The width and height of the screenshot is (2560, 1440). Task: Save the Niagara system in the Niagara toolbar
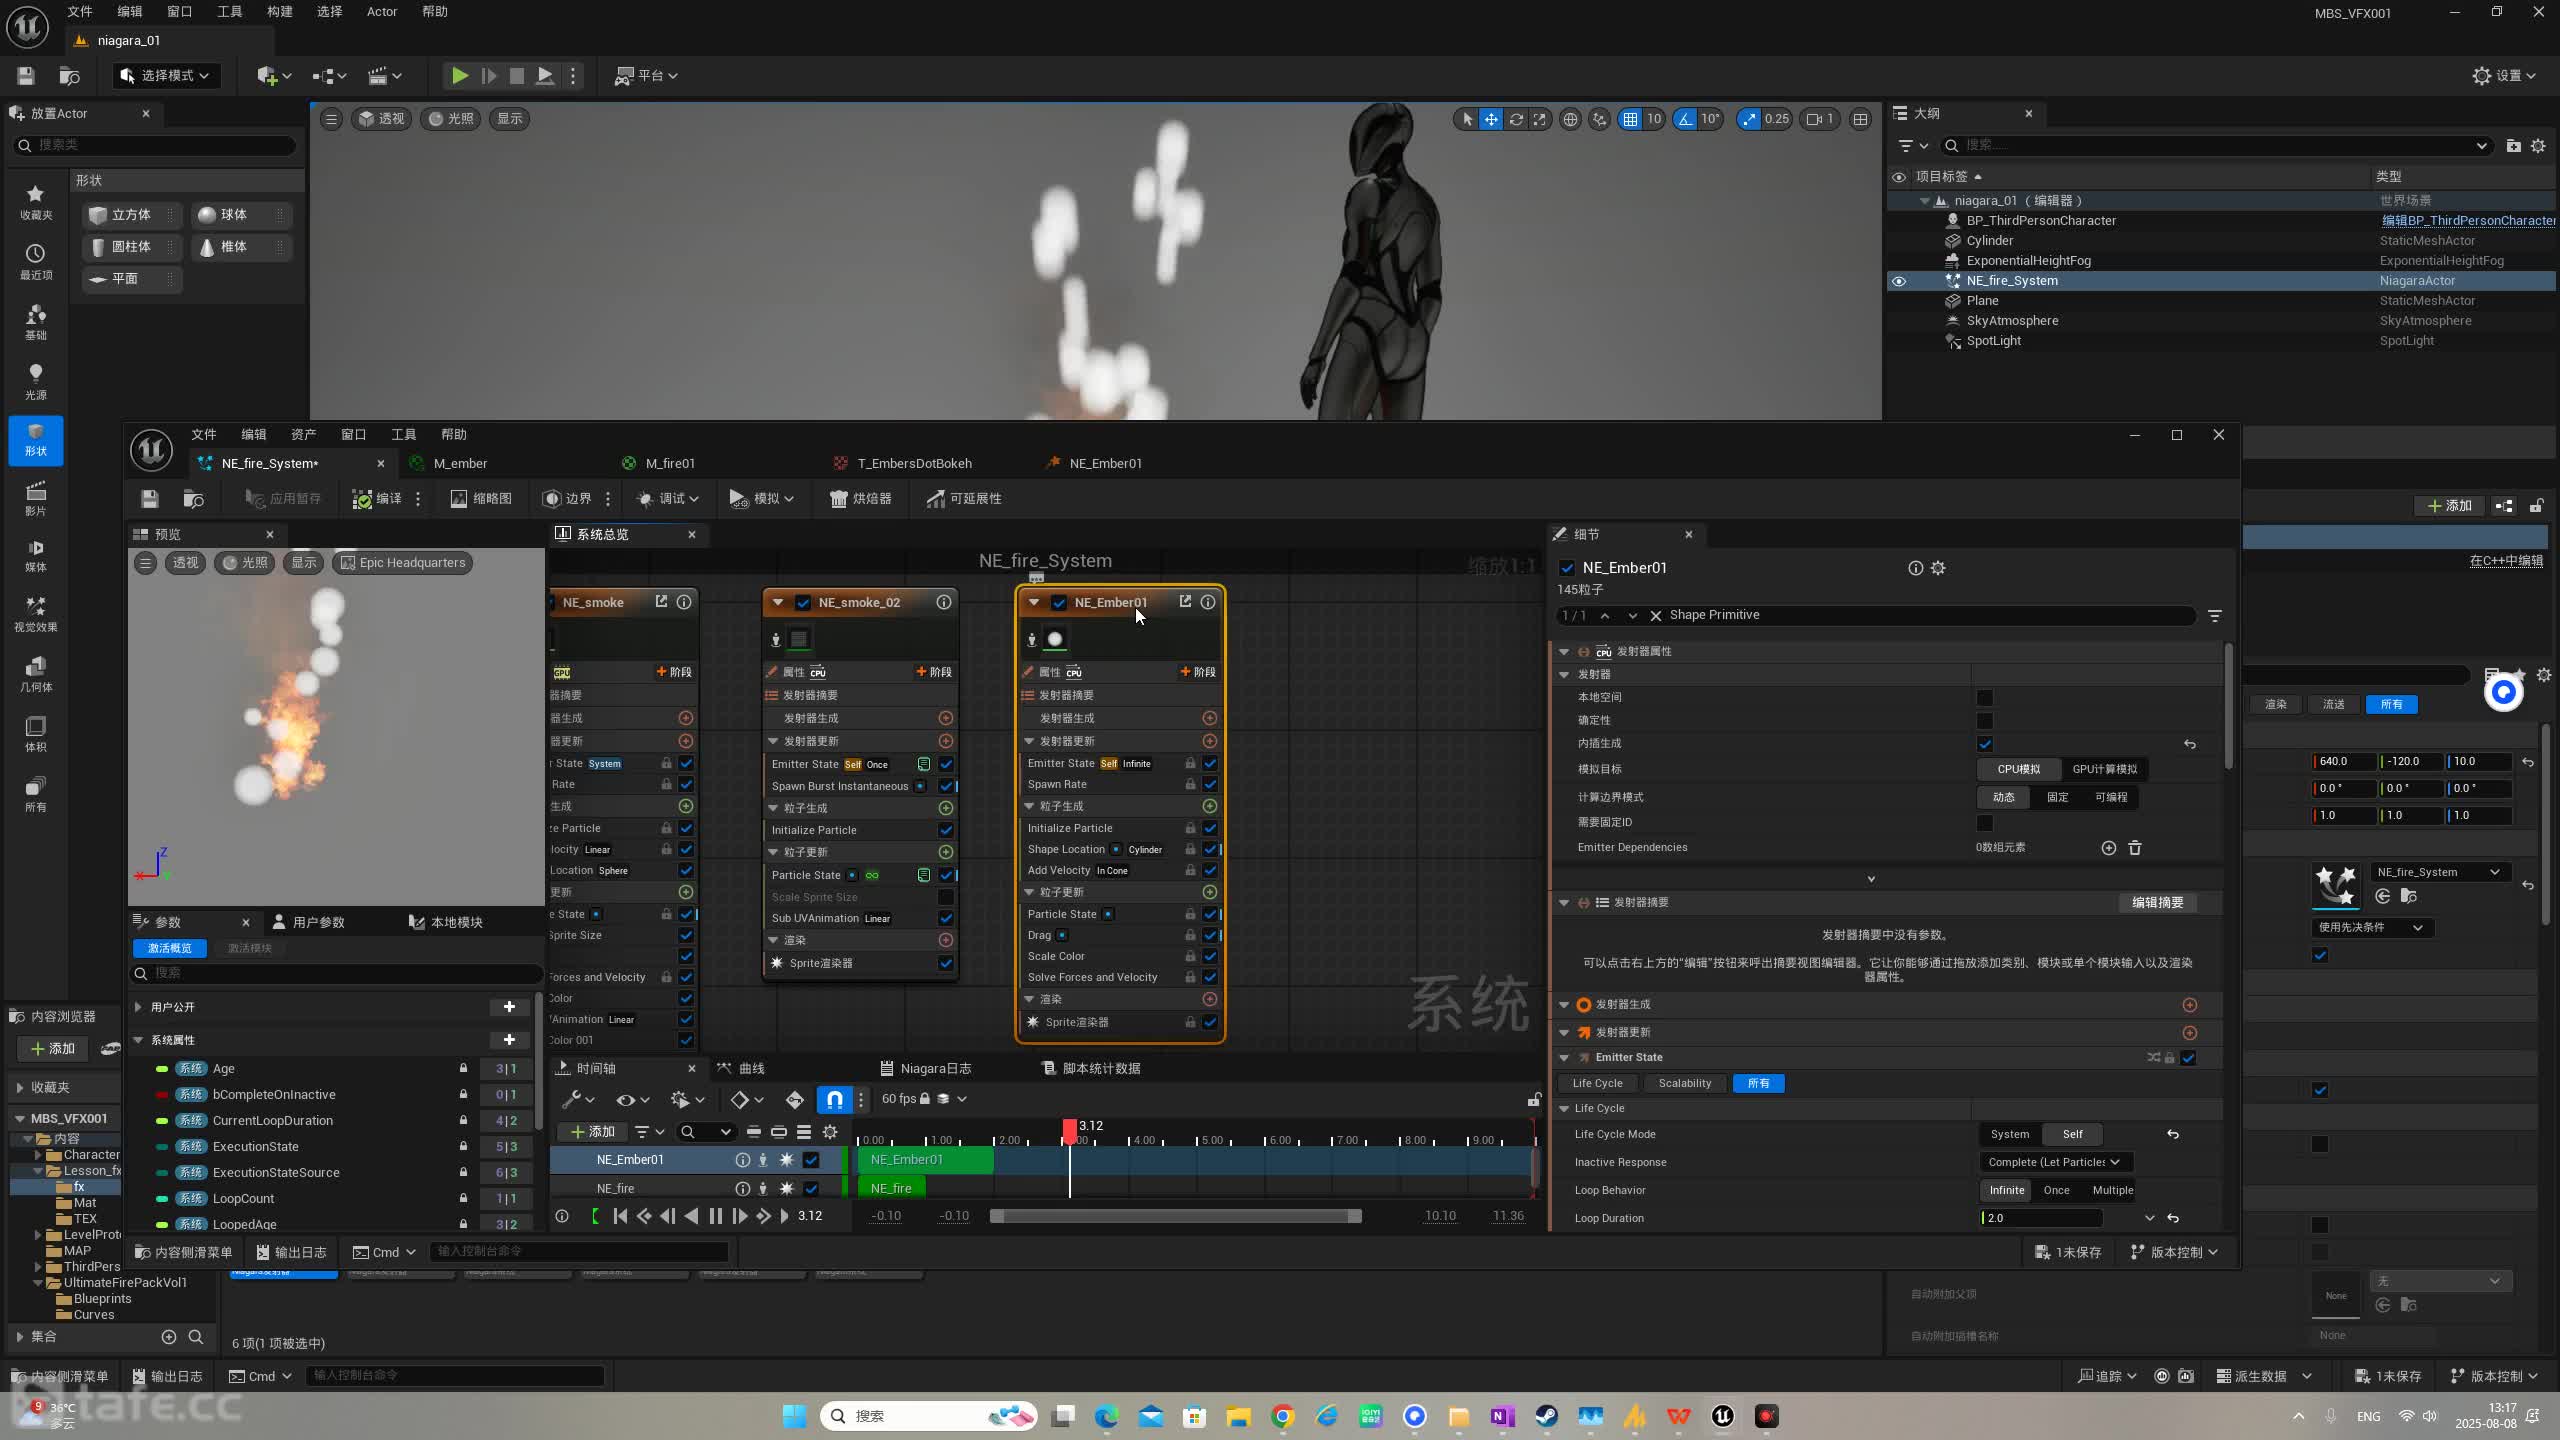[150, 498]
